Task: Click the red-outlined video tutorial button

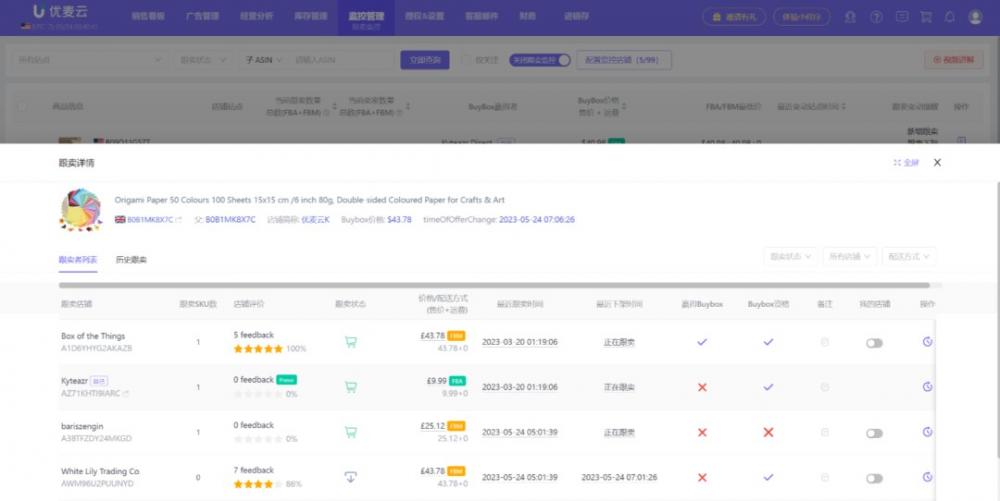Action: coord(953,60)
